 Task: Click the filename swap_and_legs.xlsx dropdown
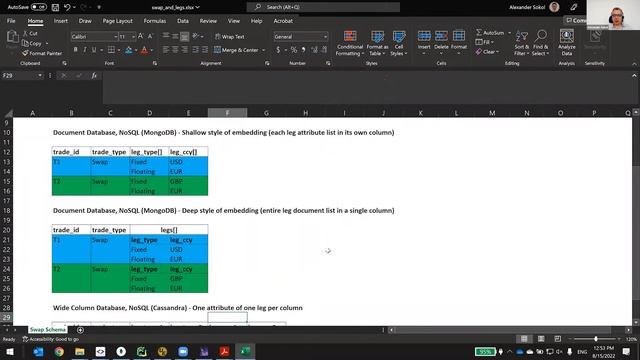(176, 7)
